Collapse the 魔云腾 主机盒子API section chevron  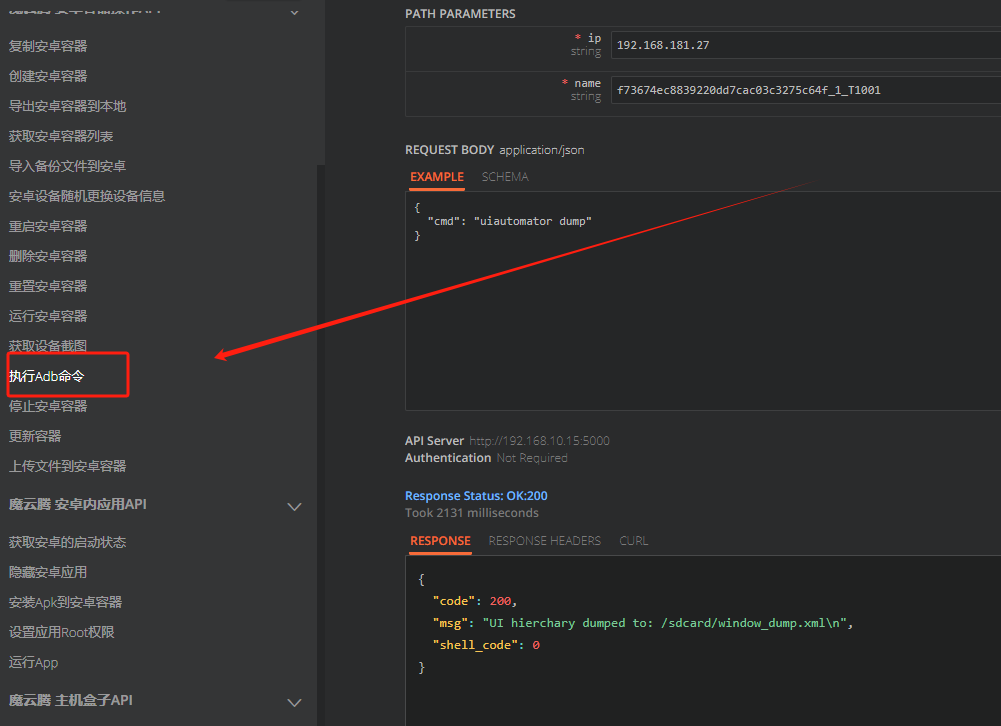click(x=294, y=702)
